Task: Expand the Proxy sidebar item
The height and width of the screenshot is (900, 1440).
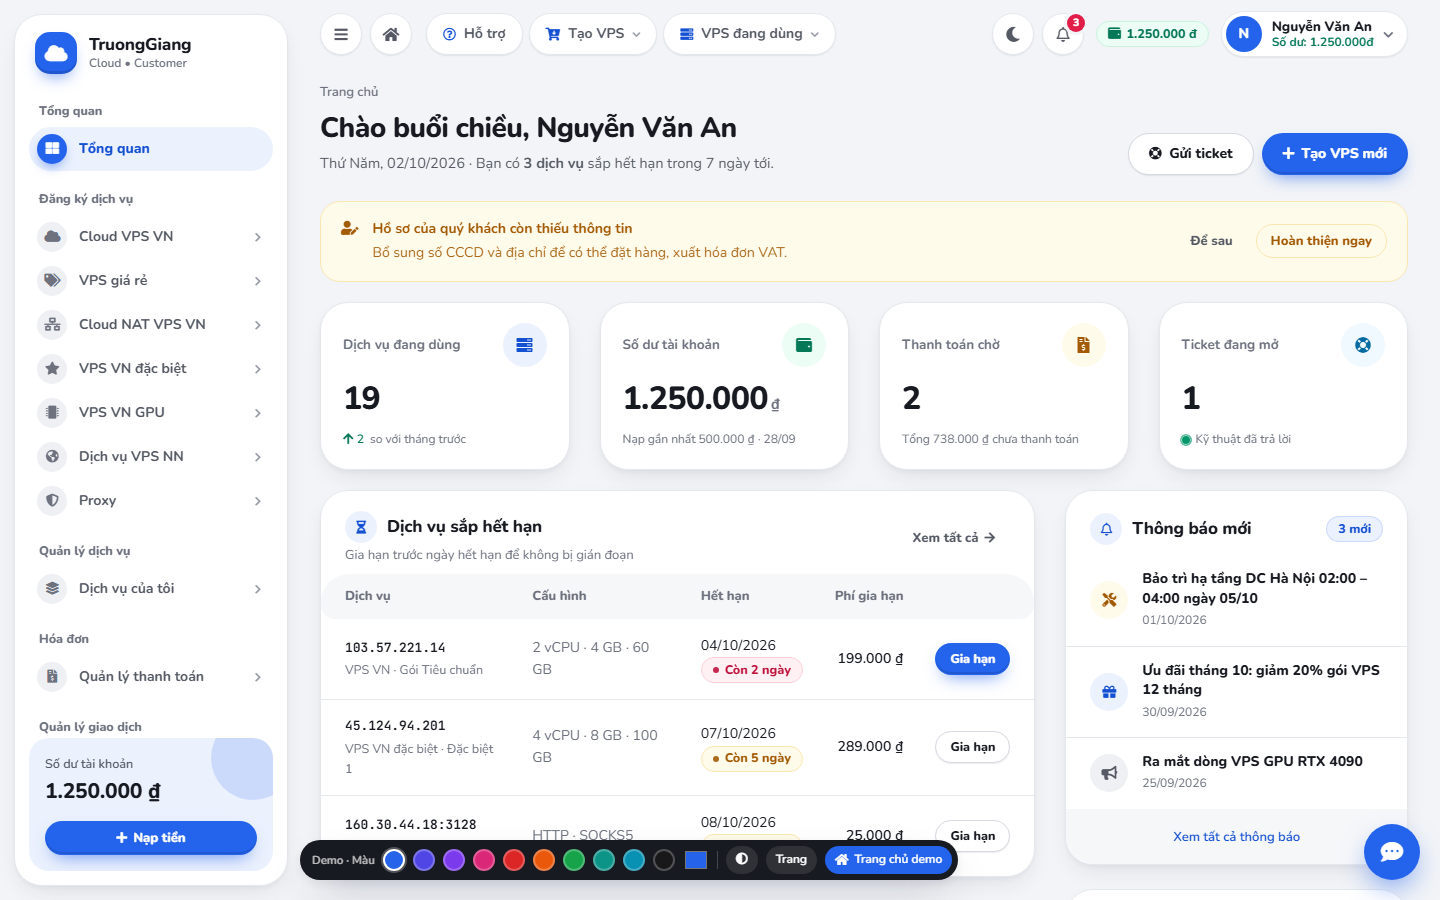Action: (x=151, y=501)
